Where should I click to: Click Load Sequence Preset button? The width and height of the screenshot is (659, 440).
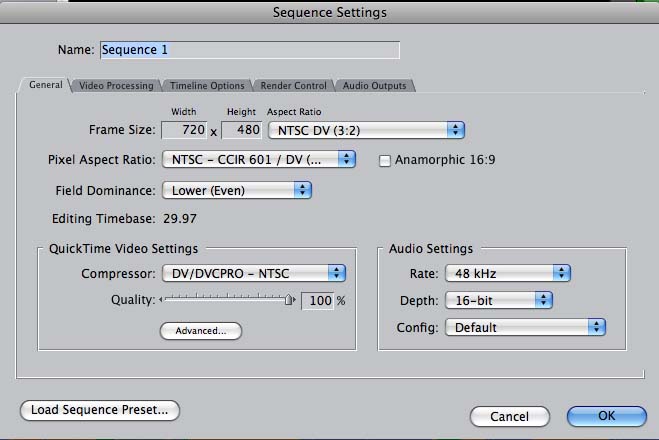pos(99,410)
